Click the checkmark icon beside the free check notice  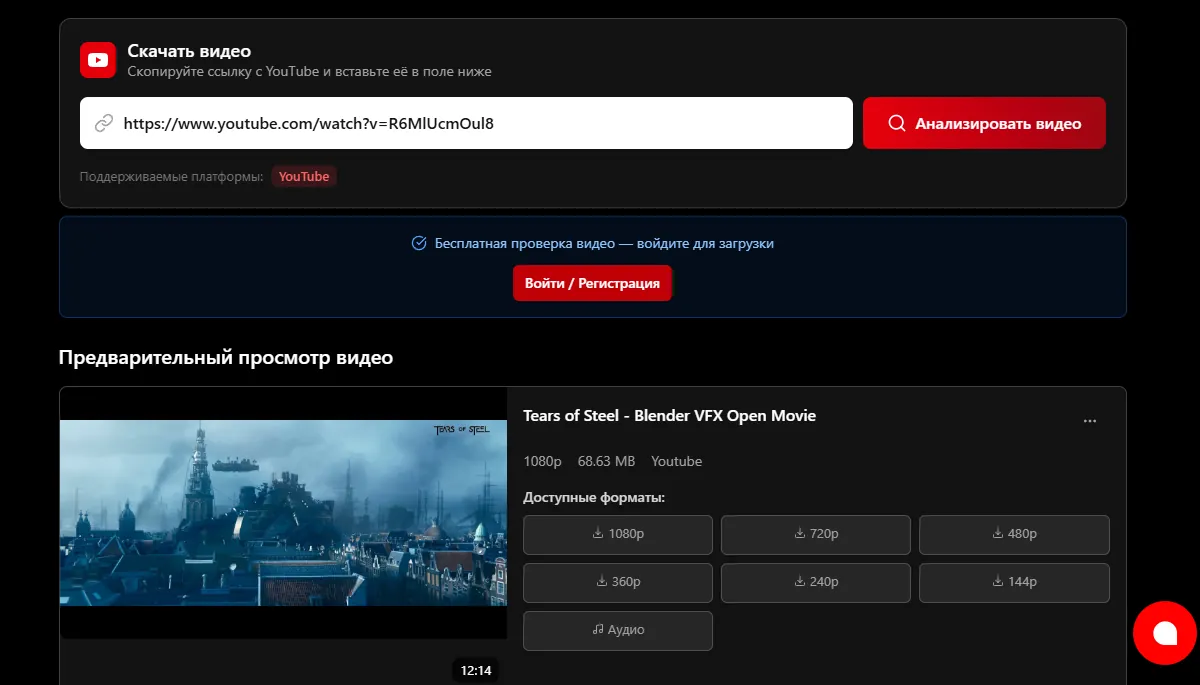coord(420,243)
